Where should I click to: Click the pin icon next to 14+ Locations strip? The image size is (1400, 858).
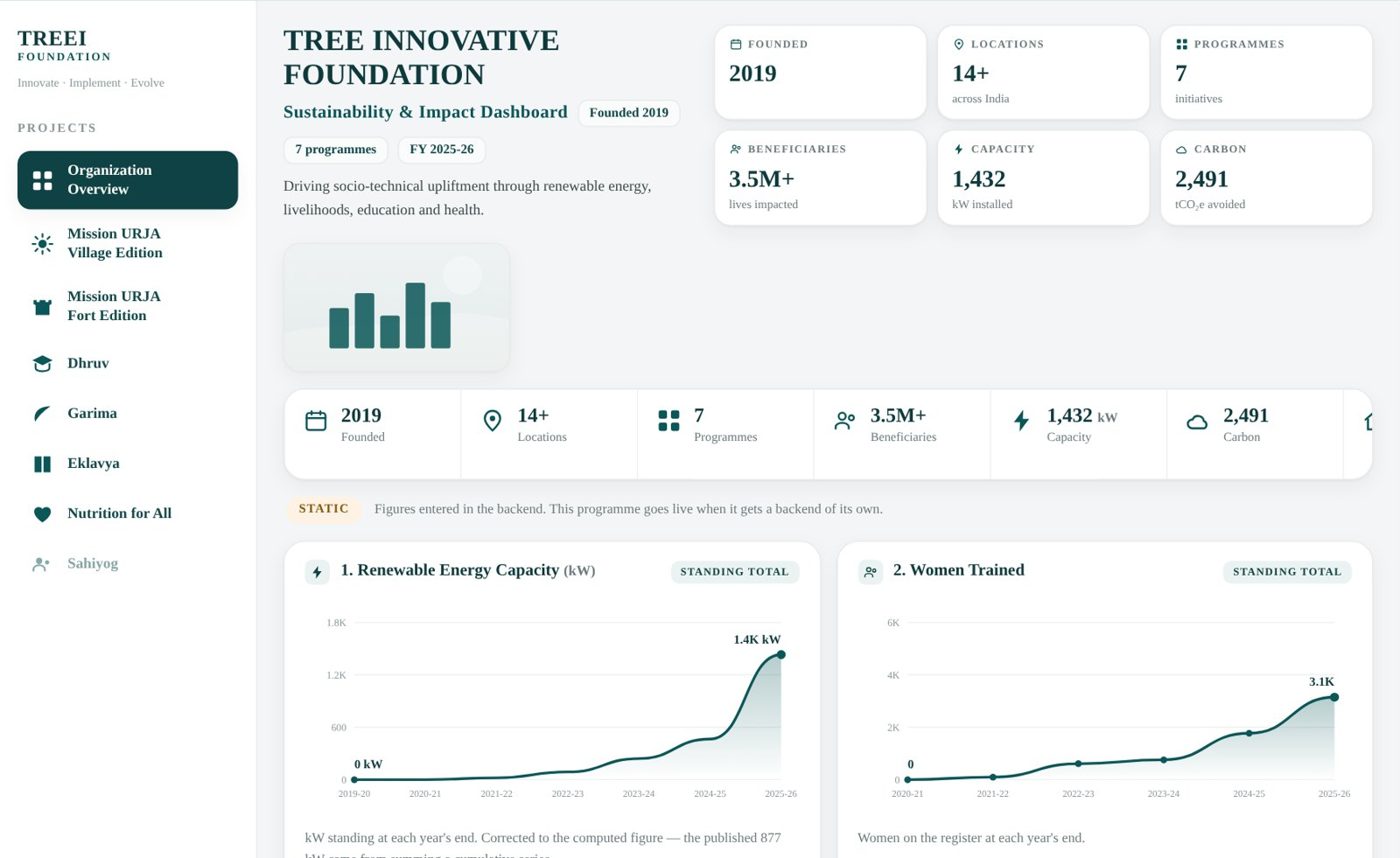492,421
